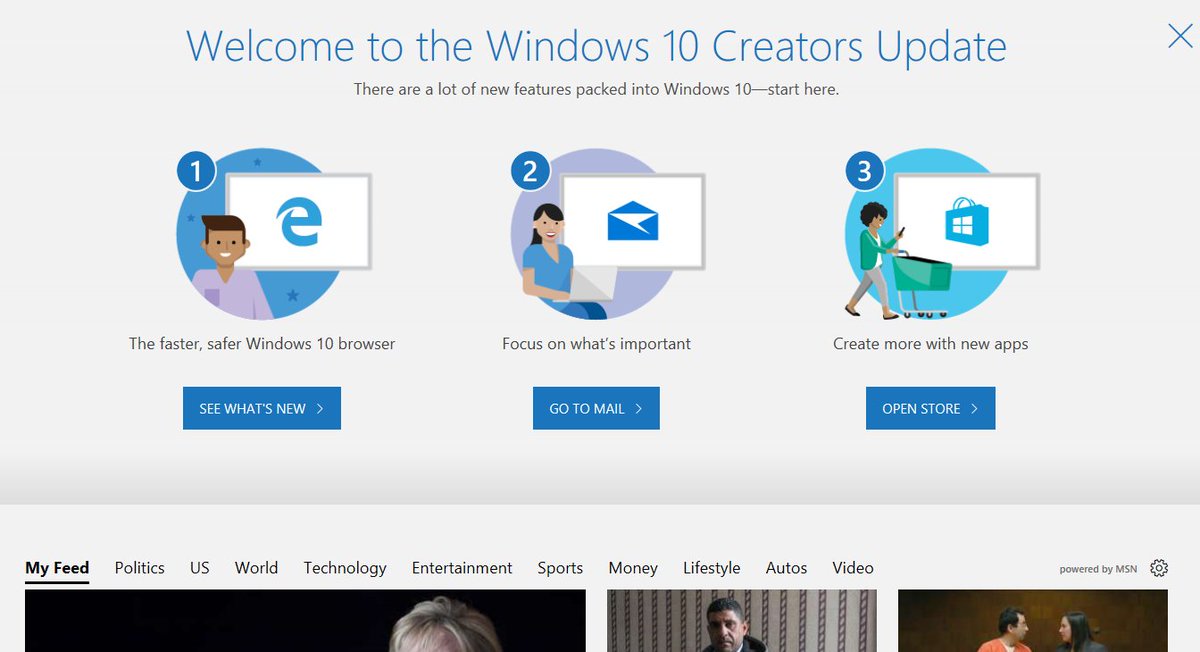Click the powered by MSN label
Screen dimensions: 1200x652
click(x=1098, y=569)
